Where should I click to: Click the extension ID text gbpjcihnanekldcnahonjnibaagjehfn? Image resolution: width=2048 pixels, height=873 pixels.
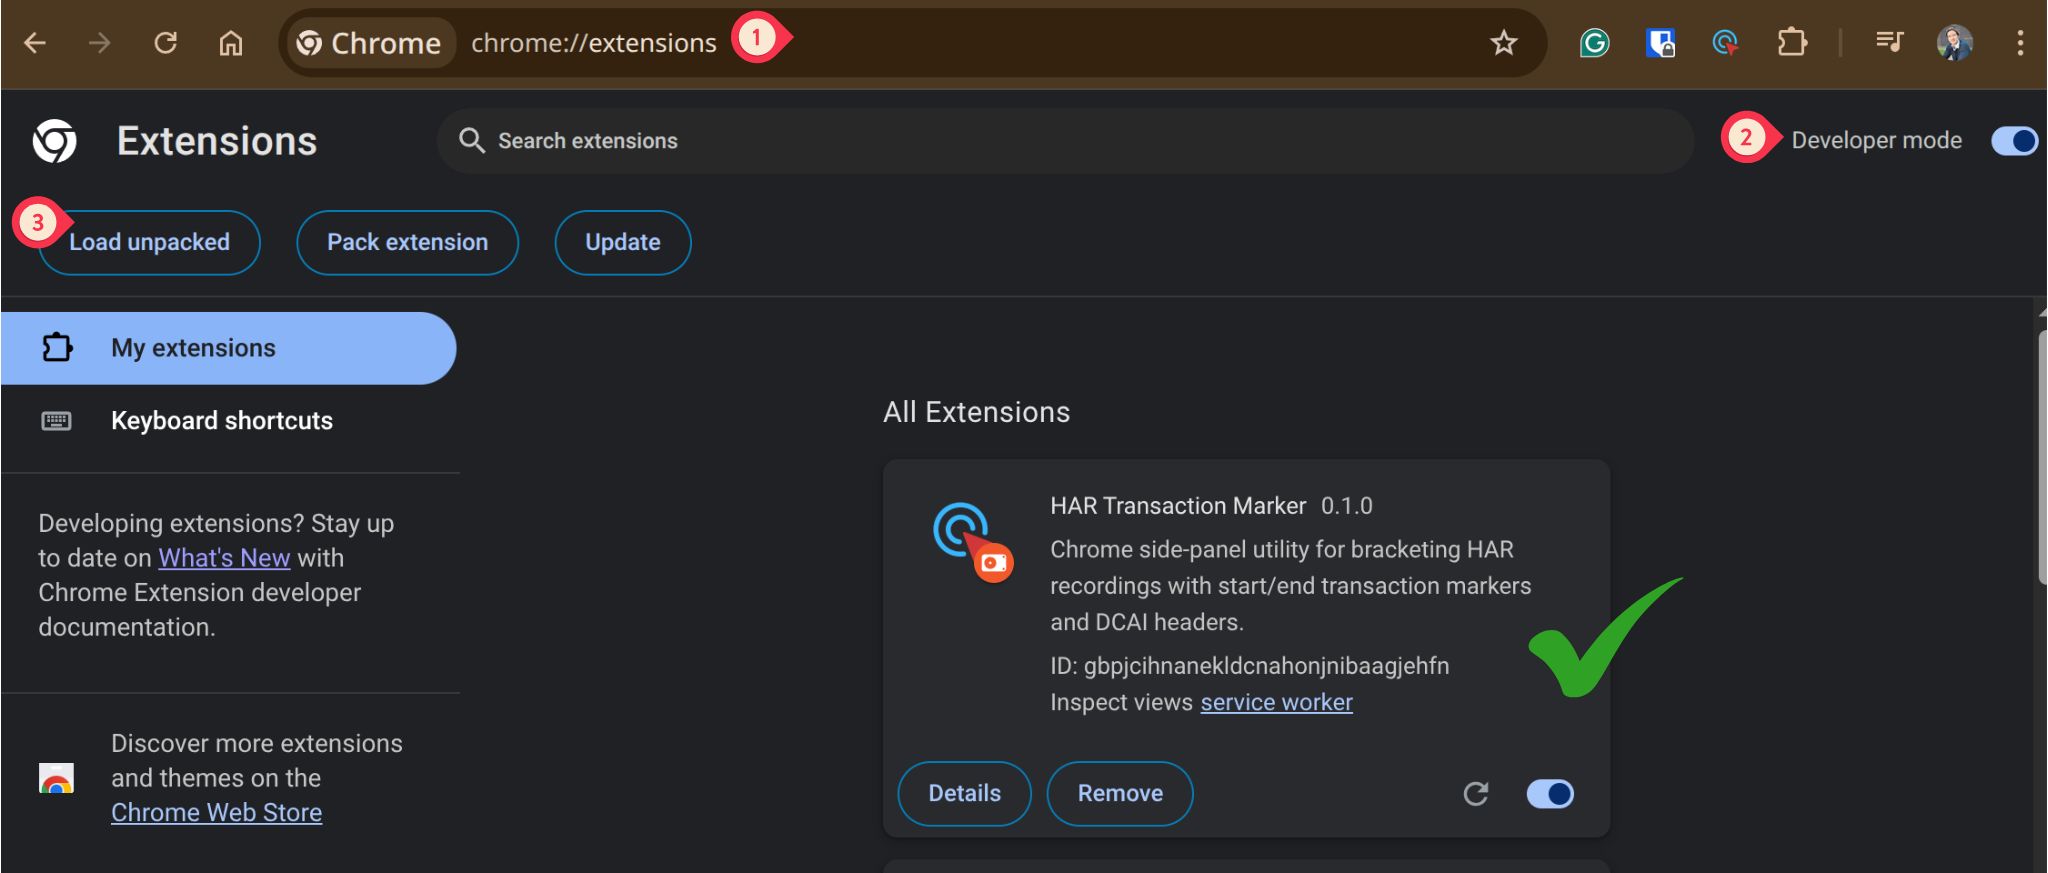coord(1266,666)
